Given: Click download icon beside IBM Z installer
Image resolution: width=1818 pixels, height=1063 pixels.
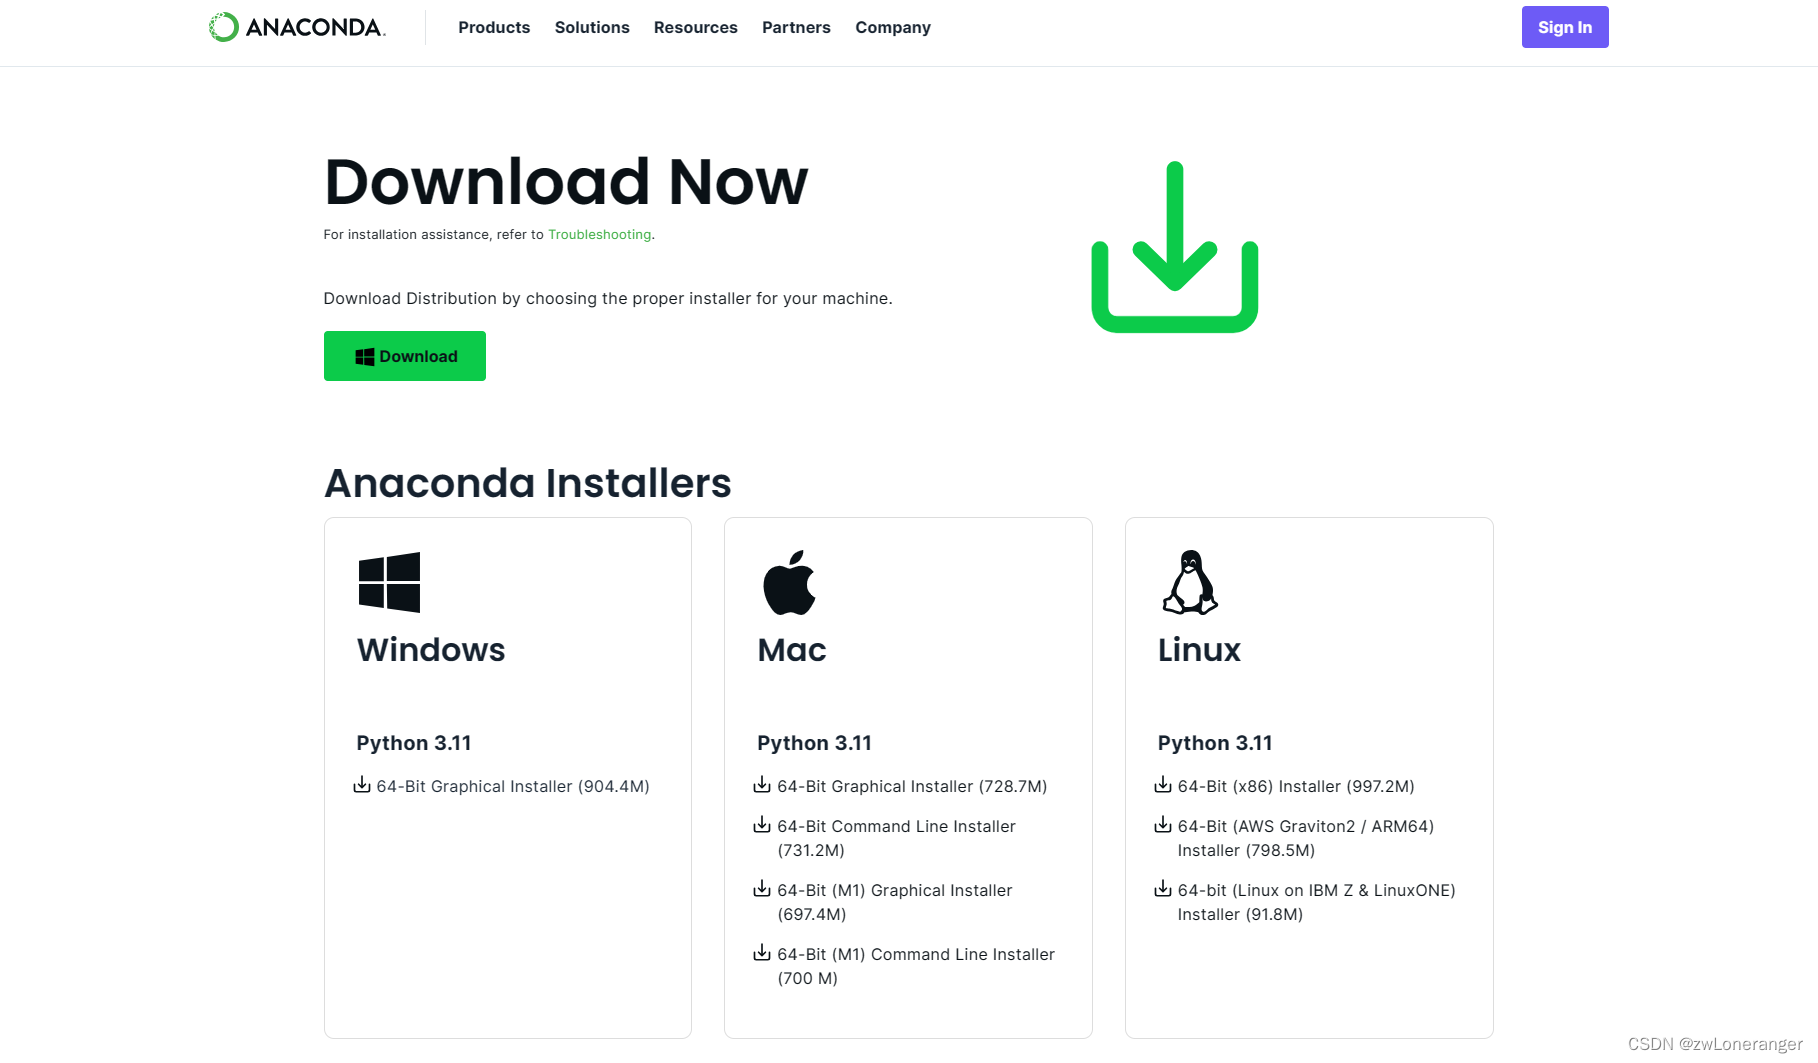Looking at the screenshot, I should (1163, 889).
